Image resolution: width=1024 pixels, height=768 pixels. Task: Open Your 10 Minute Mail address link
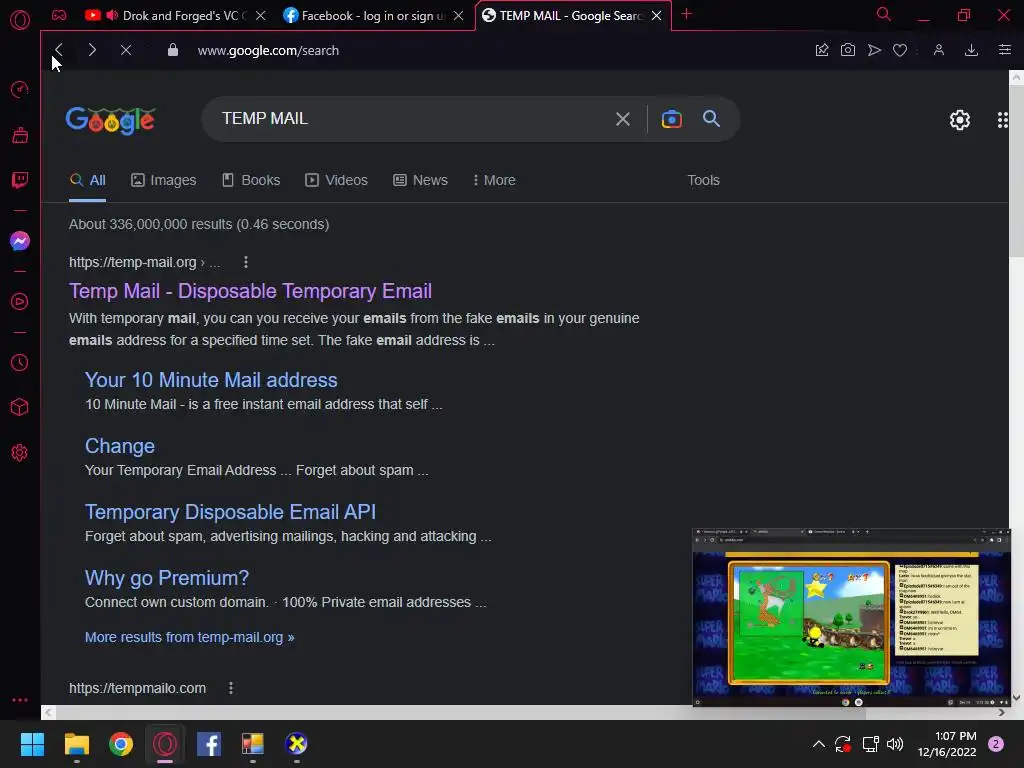211,380
